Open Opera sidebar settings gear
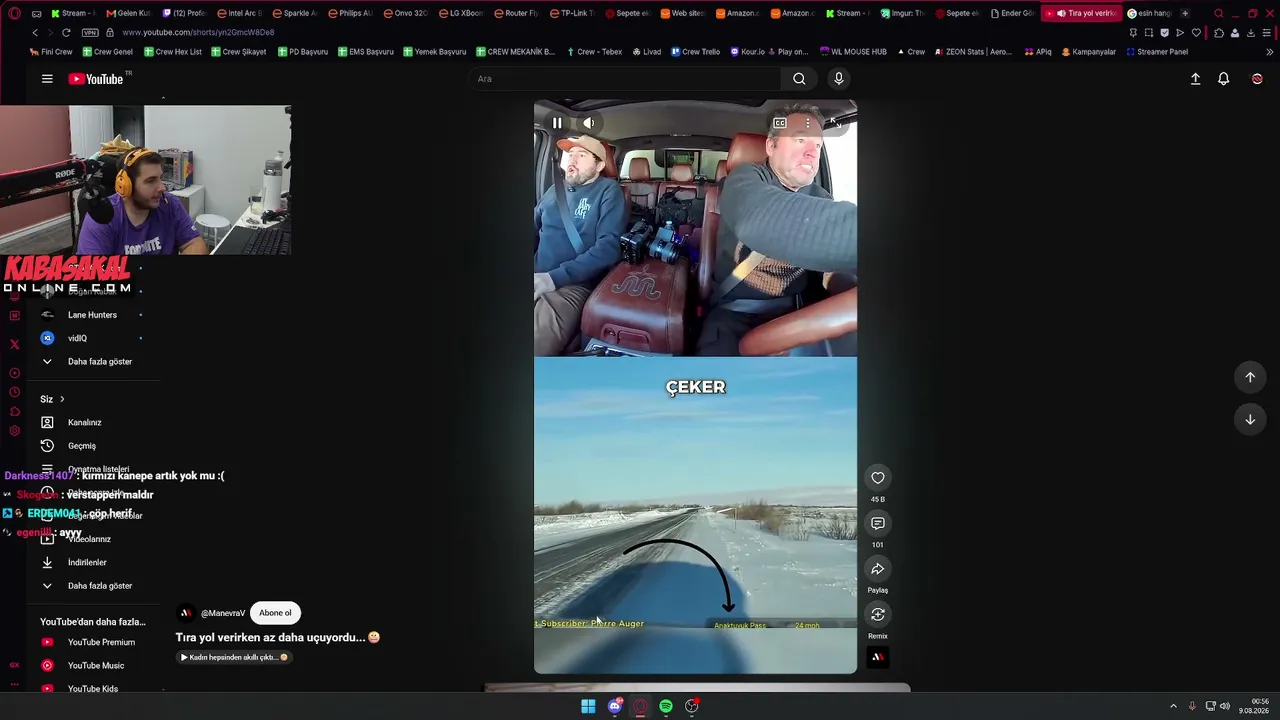Image resolution: width=1280 pixels, height=720 pixels. [14, 431]
